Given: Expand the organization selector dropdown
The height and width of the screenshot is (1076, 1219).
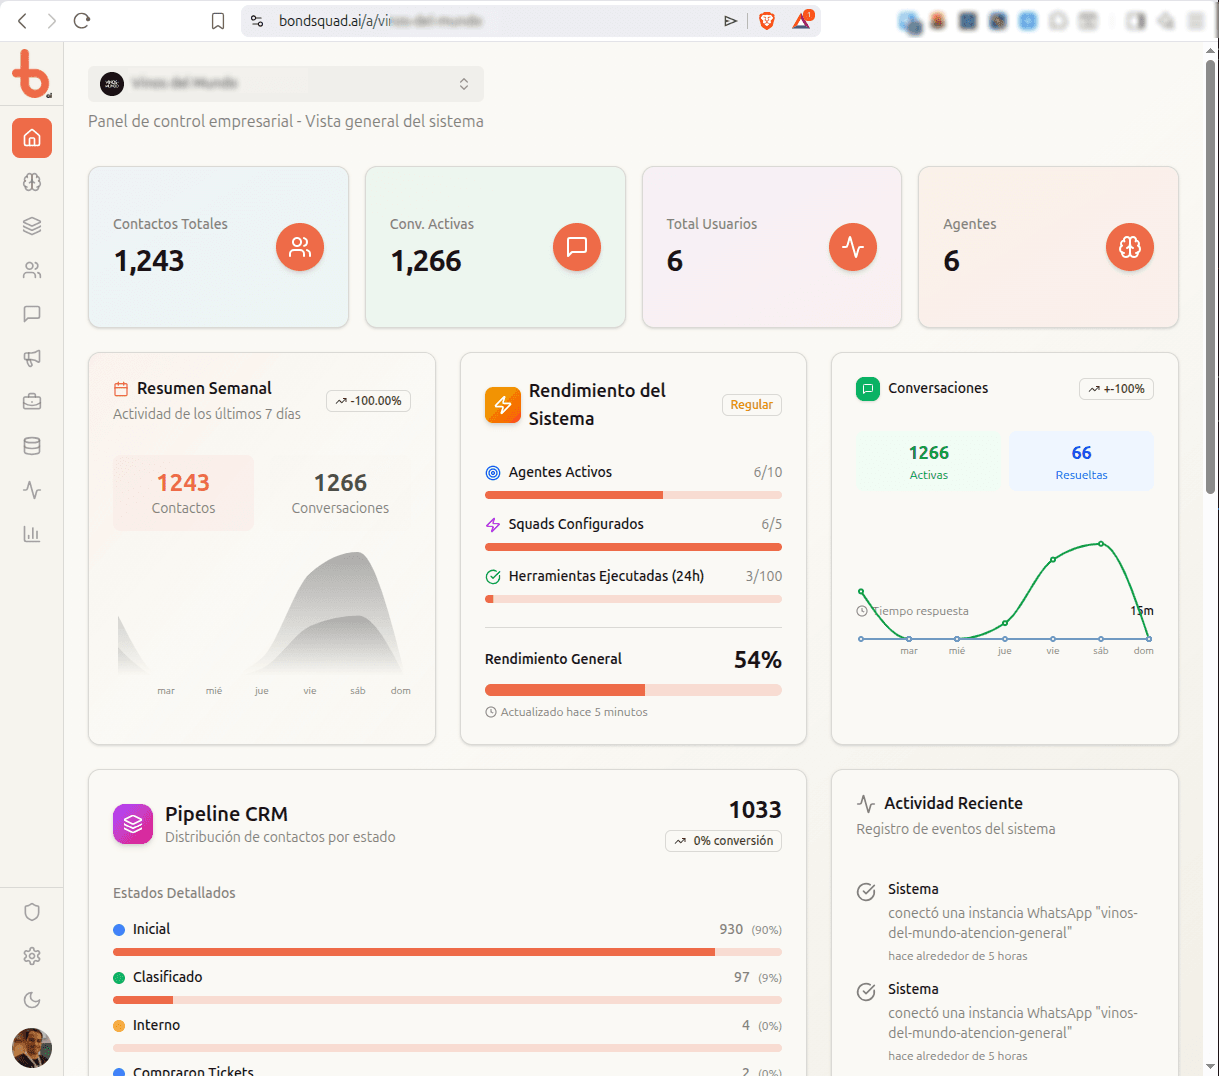Looking at the screenshot, I should (286, 84).
